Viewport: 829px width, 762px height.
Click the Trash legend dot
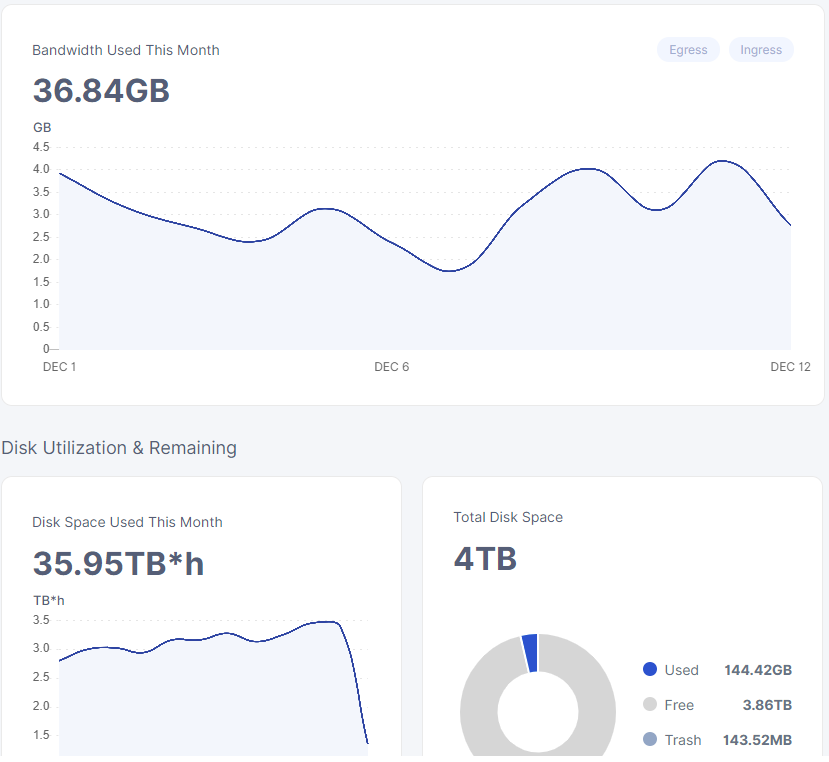650,740
